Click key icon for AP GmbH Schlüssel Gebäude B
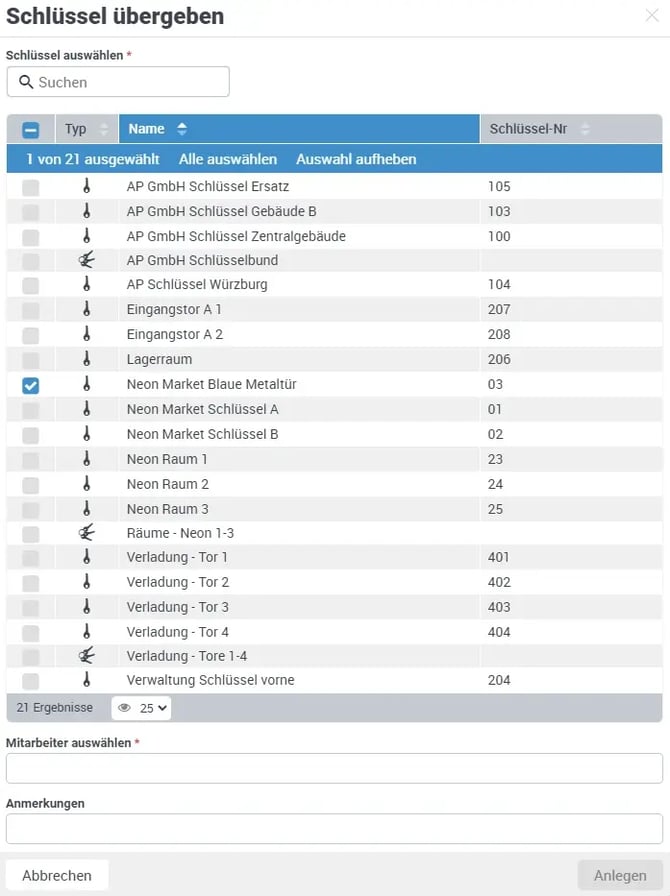Image resolution: width=670 pixels, height=896 pixels. pyautogui.click(x=86, y=211)
